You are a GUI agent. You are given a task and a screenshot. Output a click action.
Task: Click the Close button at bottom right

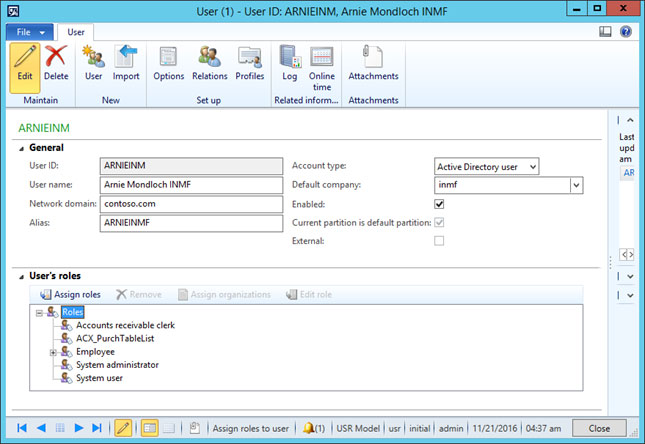pos(599,428)
